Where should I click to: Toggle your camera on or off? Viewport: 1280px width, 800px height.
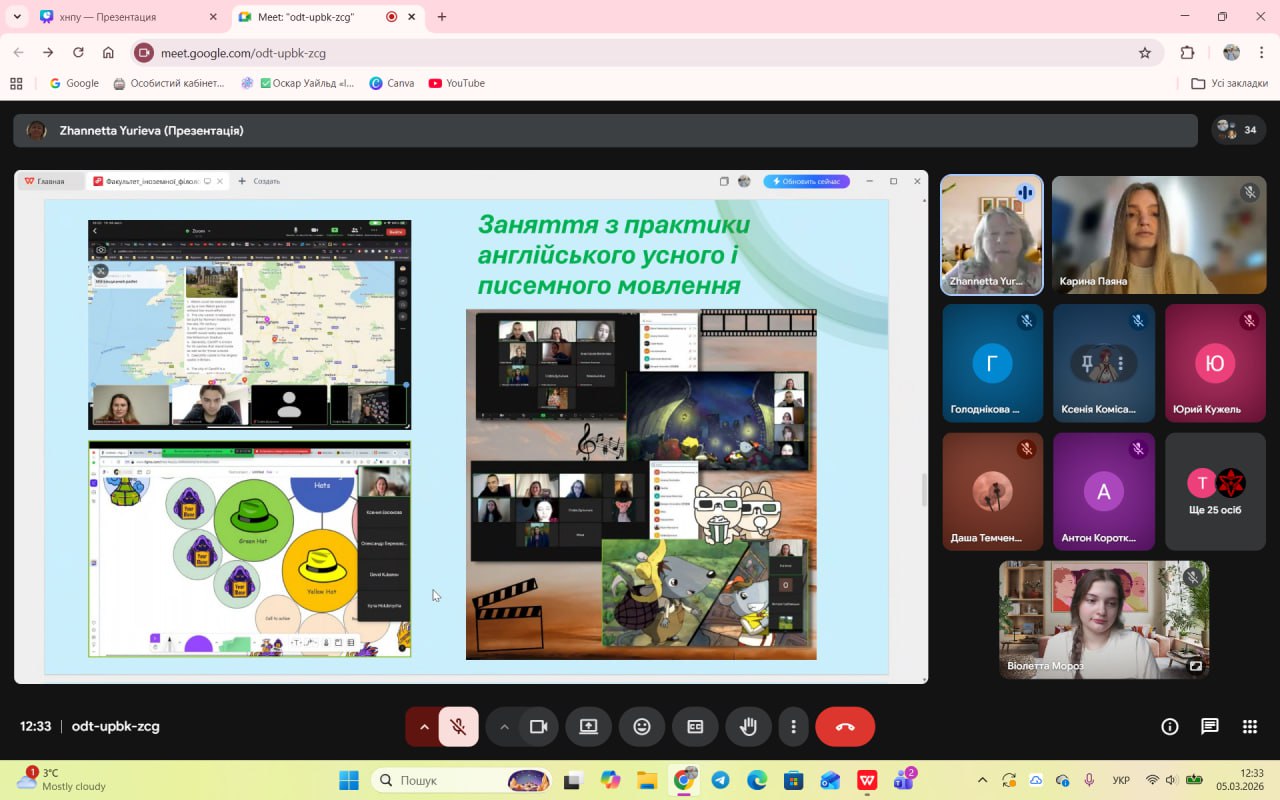(x=539, y=727)
